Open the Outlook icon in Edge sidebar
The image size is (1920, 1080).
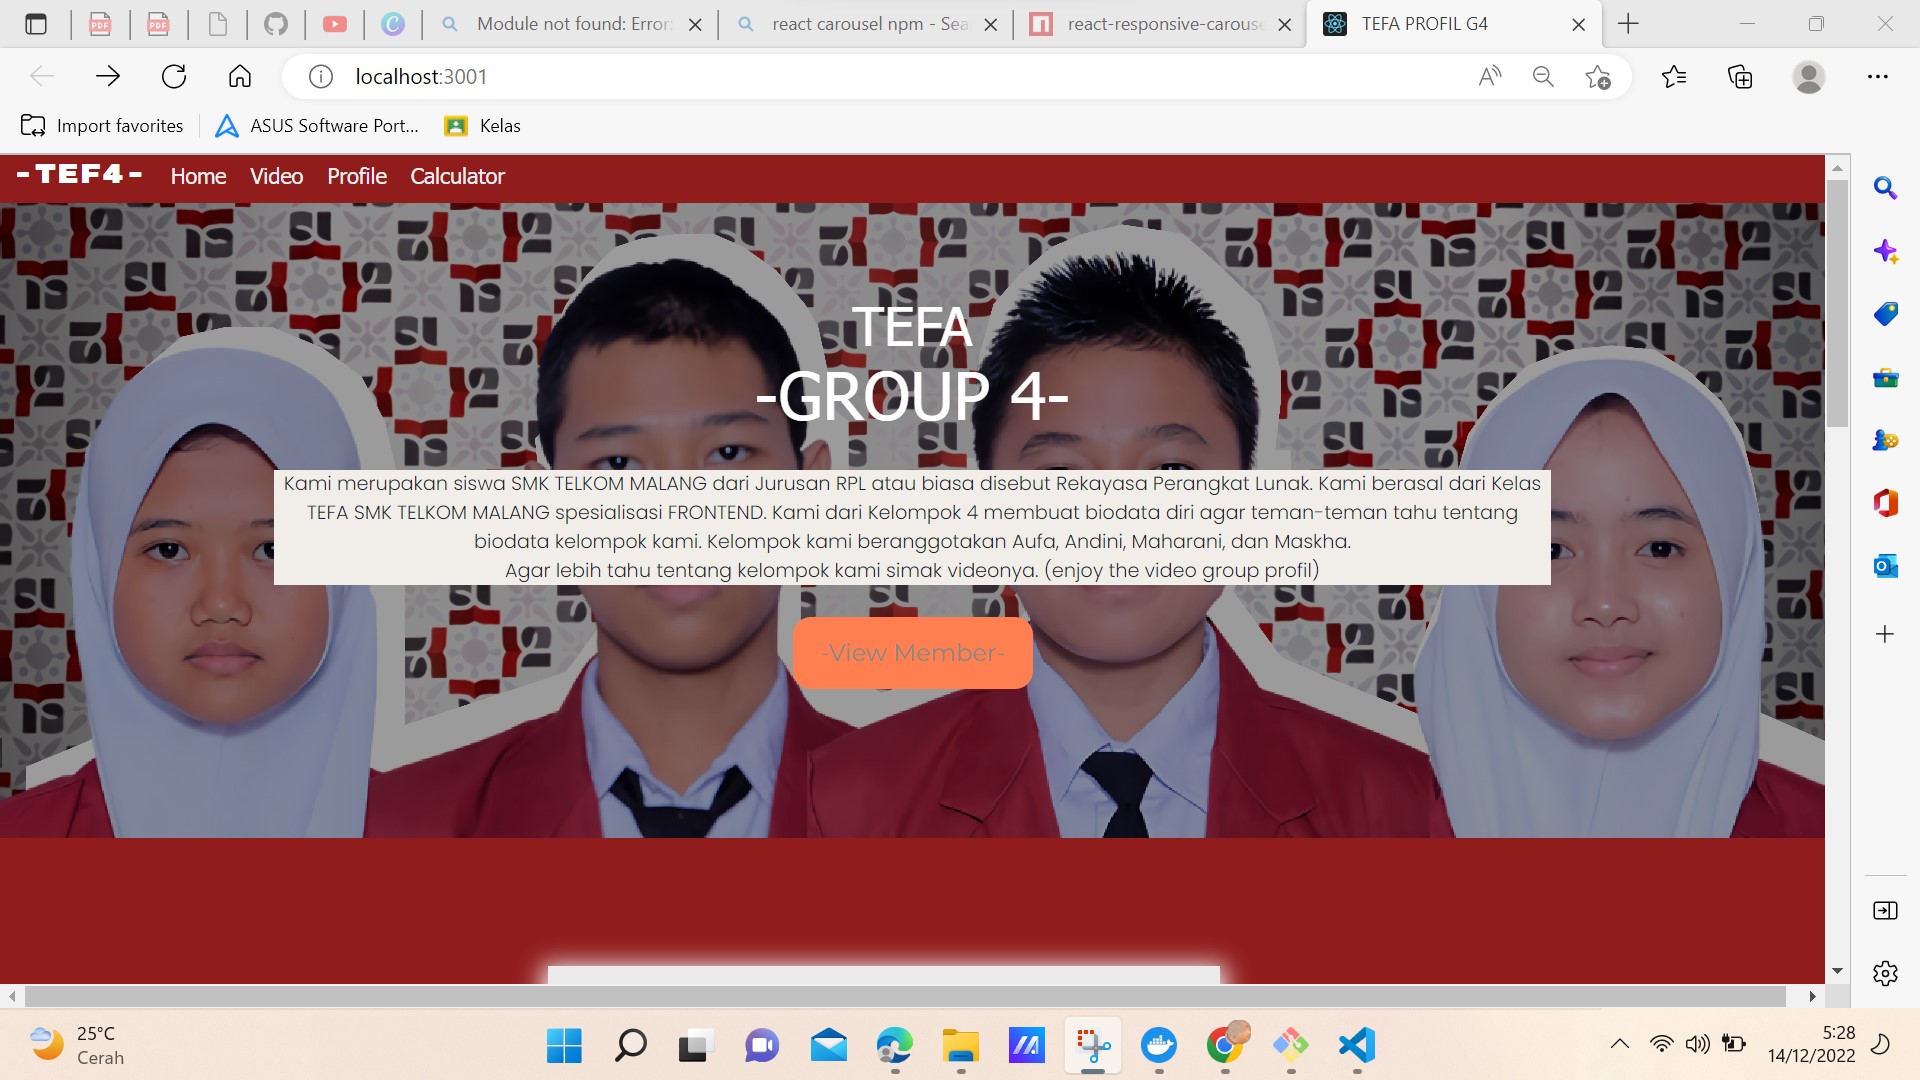[1885, 566]
